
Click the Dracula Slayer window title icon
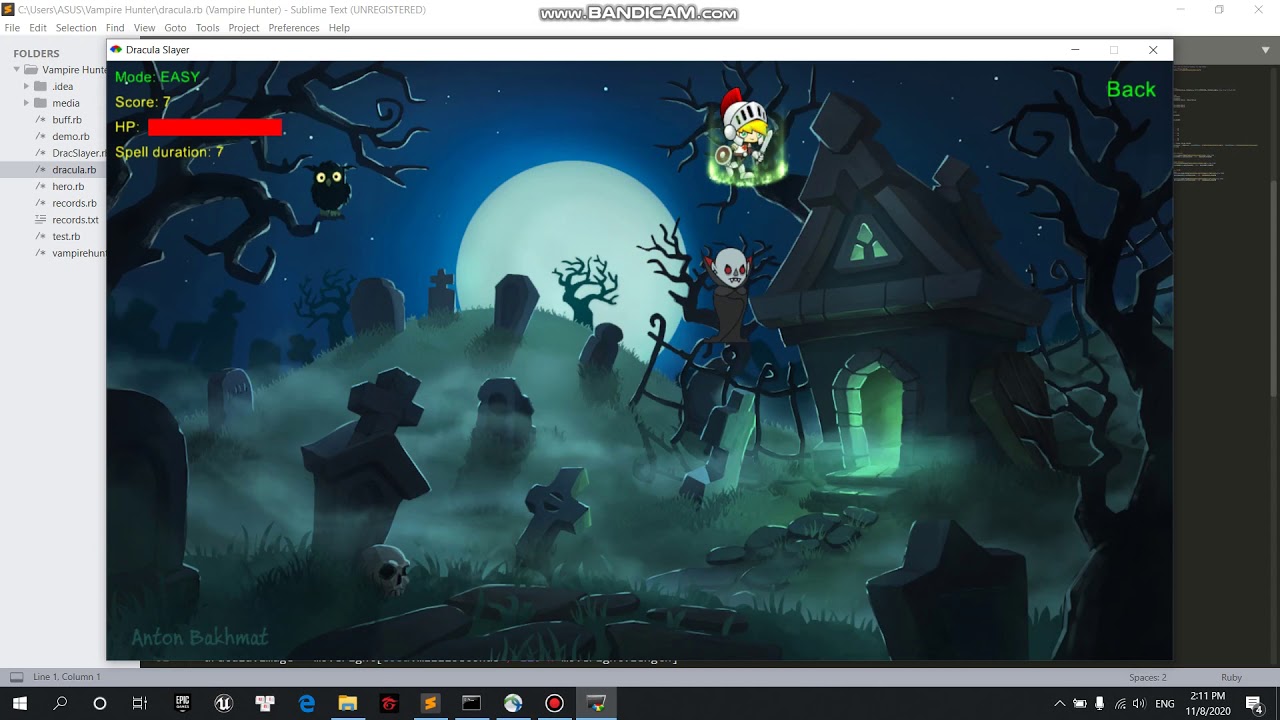click(x=116, y=50)
